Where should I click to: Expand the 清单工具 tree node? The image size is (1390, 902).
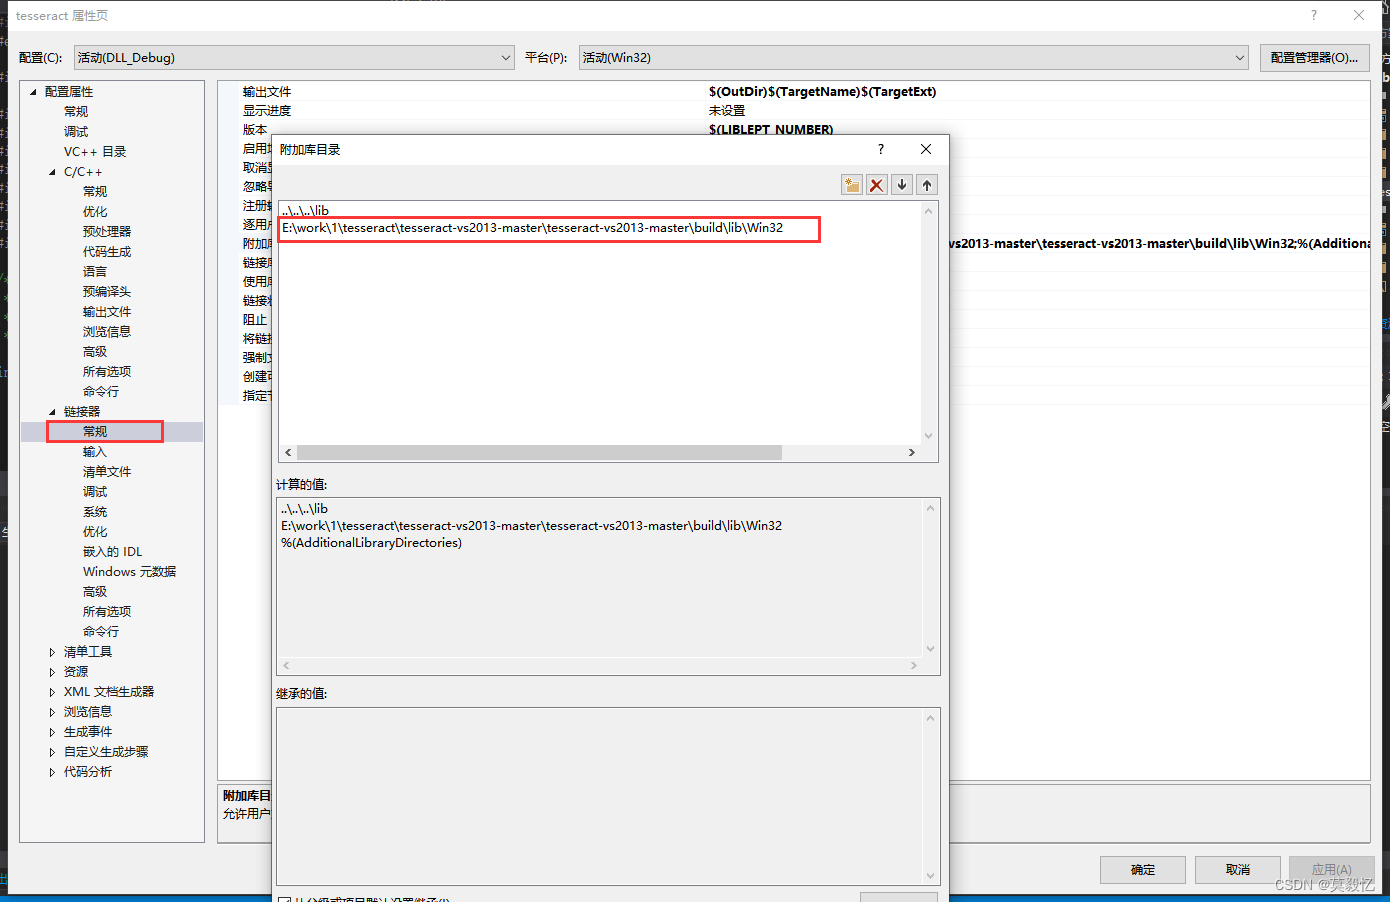point(53,651)
